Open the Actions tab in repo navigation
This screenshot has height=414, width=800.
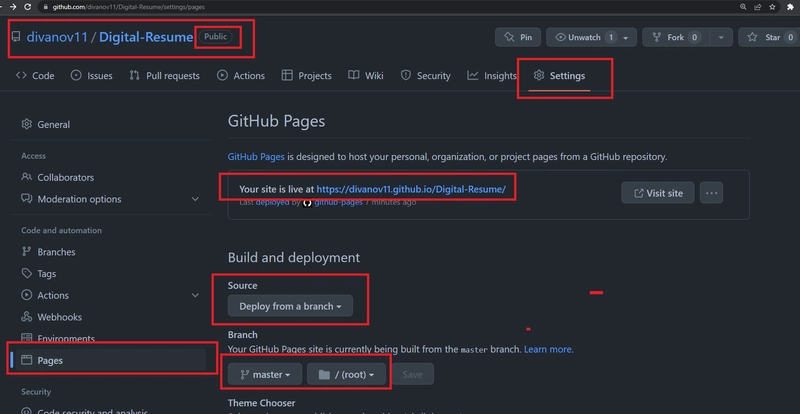click(x=241, y=76)
